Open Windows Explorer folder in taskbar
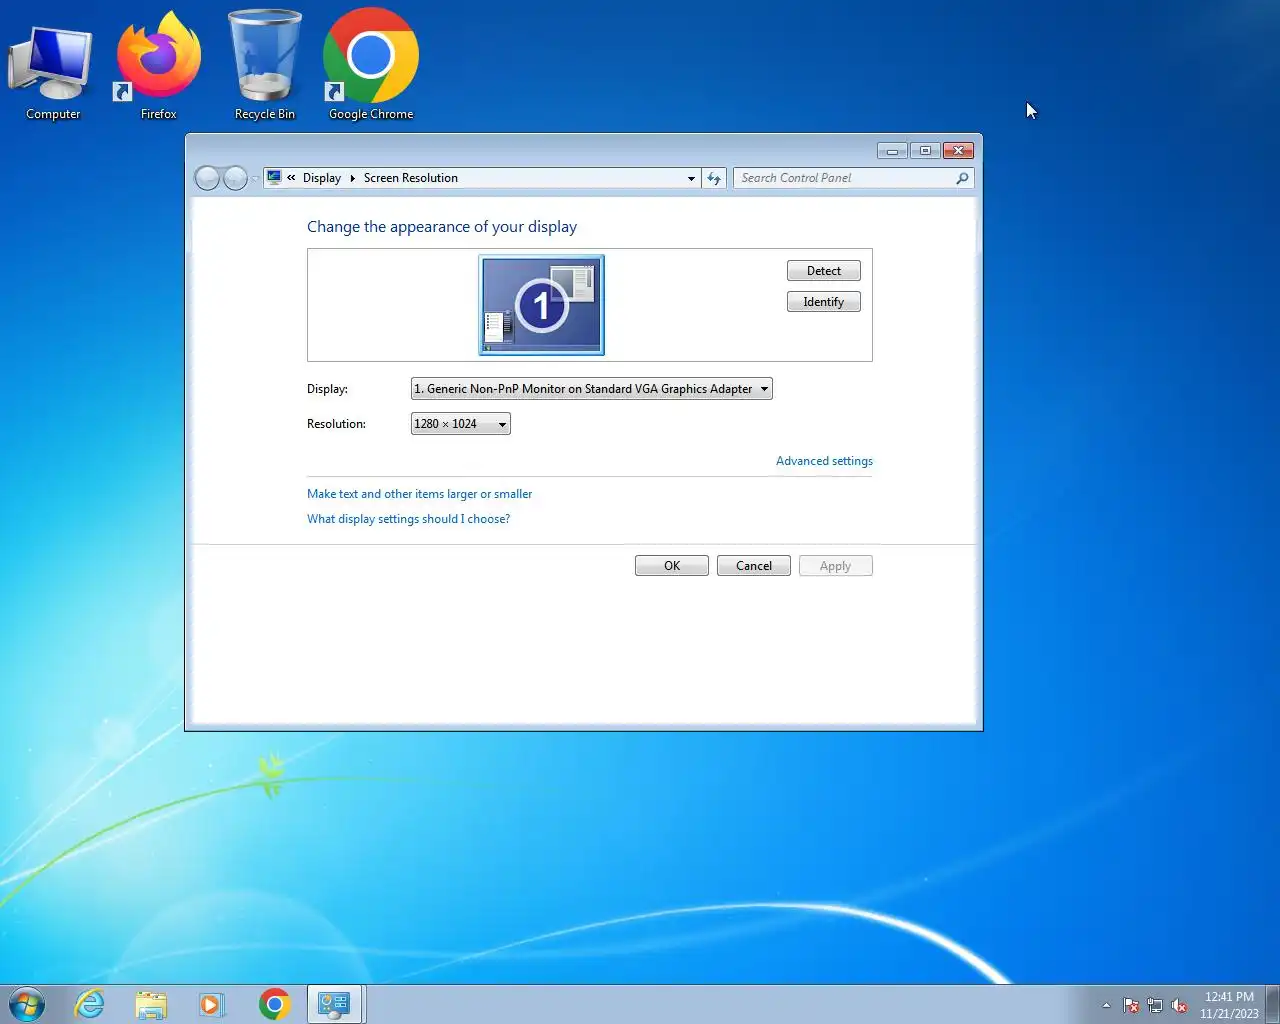This screenshot has height=1024, width=1280. pyautogui.click(x=151, y=1004)
